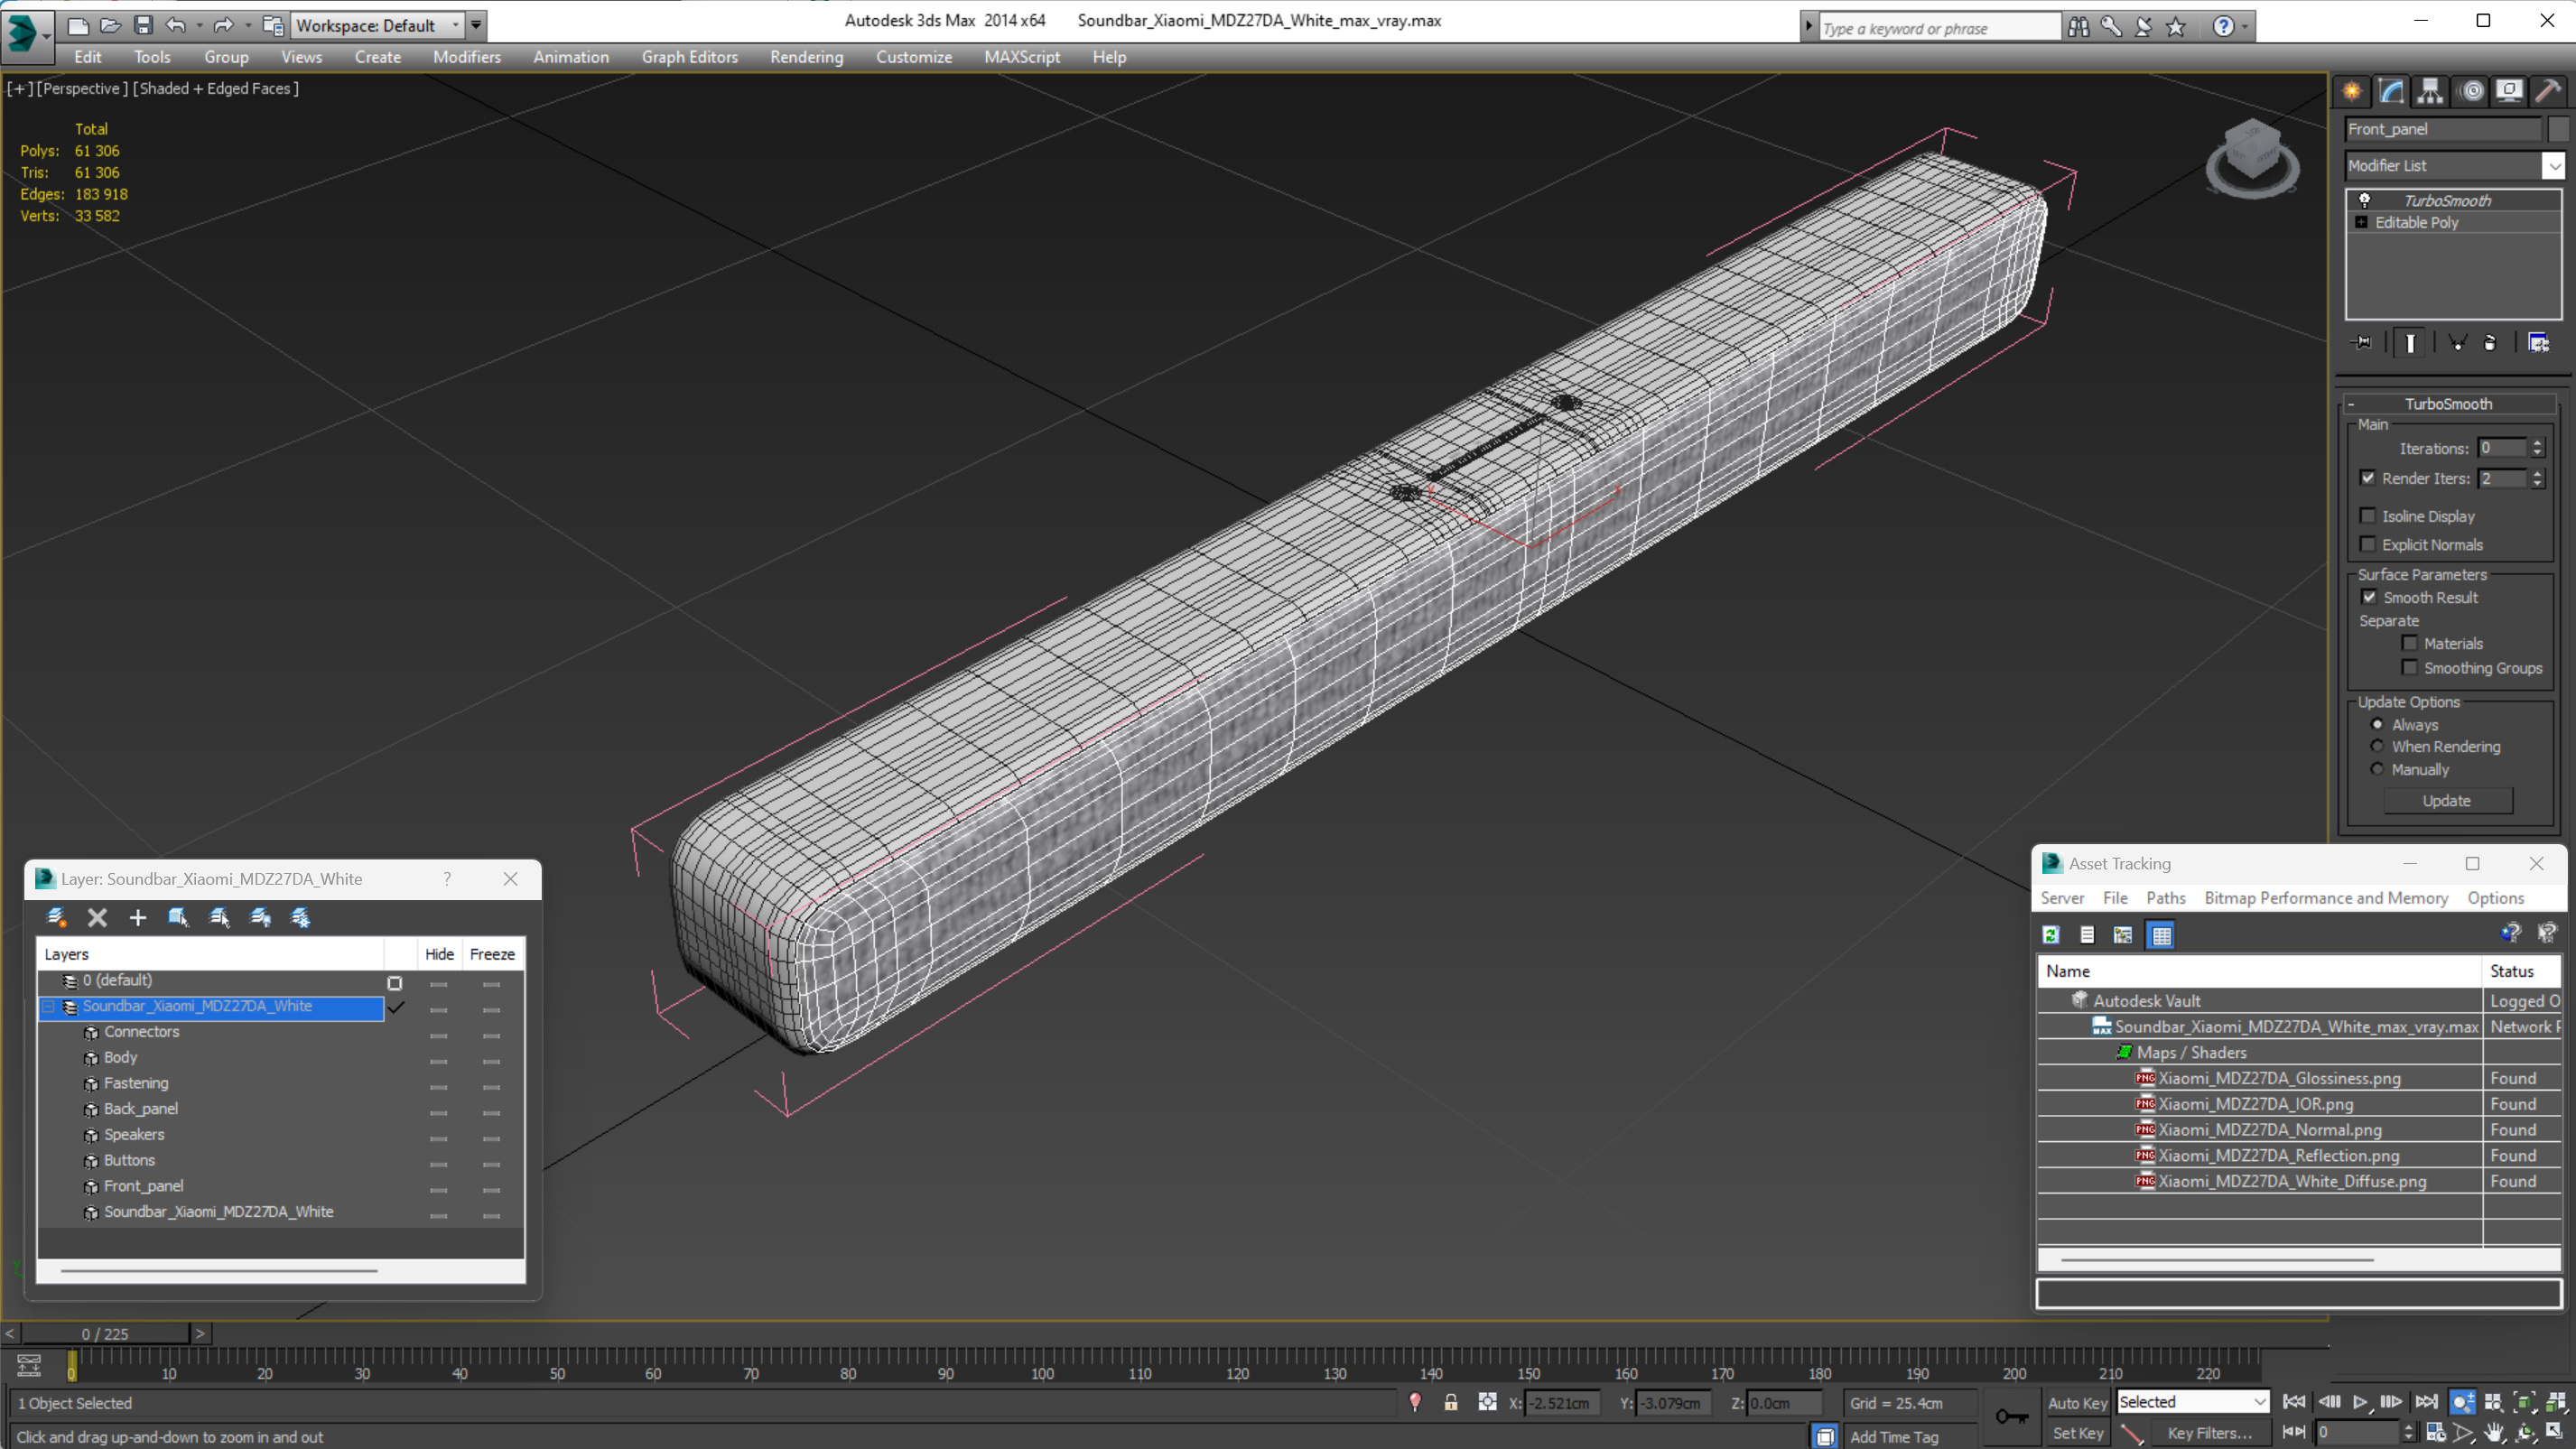
Task: Expand the Editable Poly stack entry
Action: (x=2362, y=222)
